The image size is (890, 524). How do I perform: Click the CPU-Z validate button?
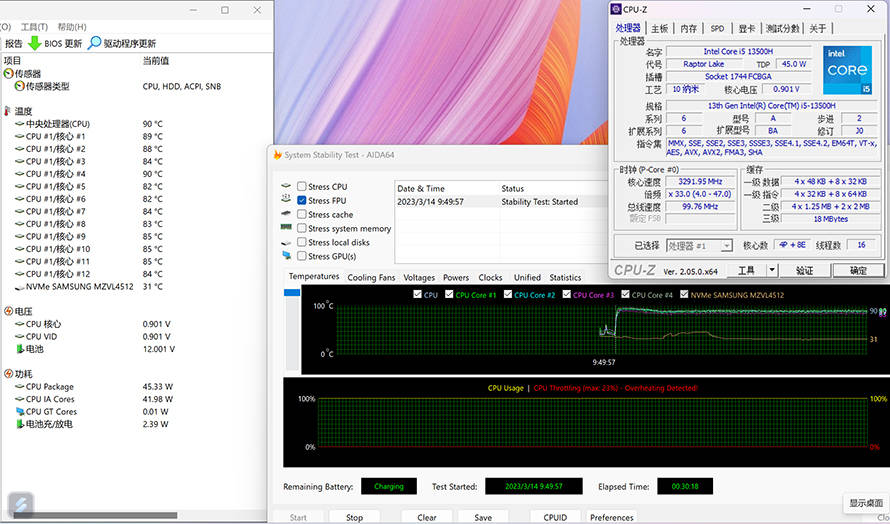pos(804,270)
